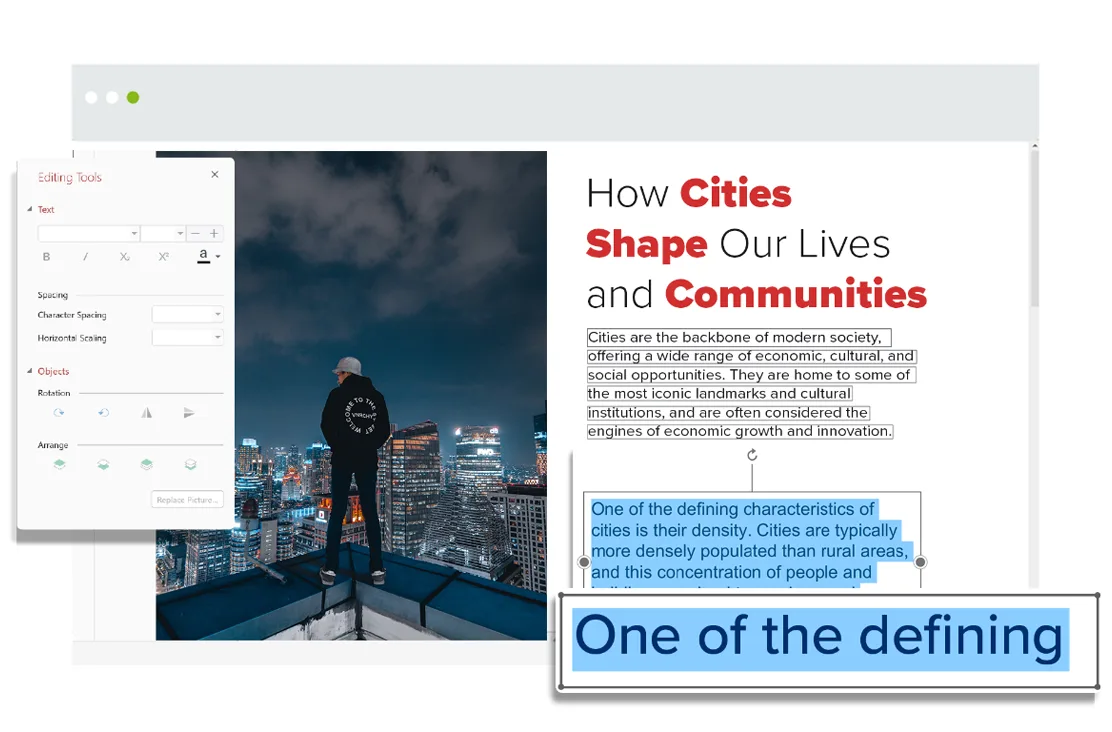Click the last Arrange layer icon
This screenshot has width=1112, height=732.
(191, 464)
